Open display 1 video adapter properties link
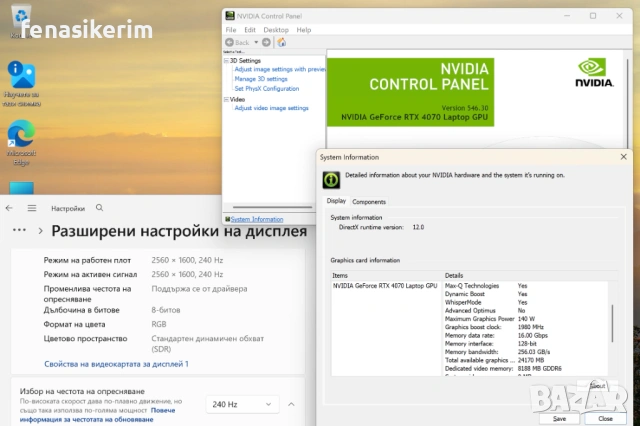 coord(116,364)
